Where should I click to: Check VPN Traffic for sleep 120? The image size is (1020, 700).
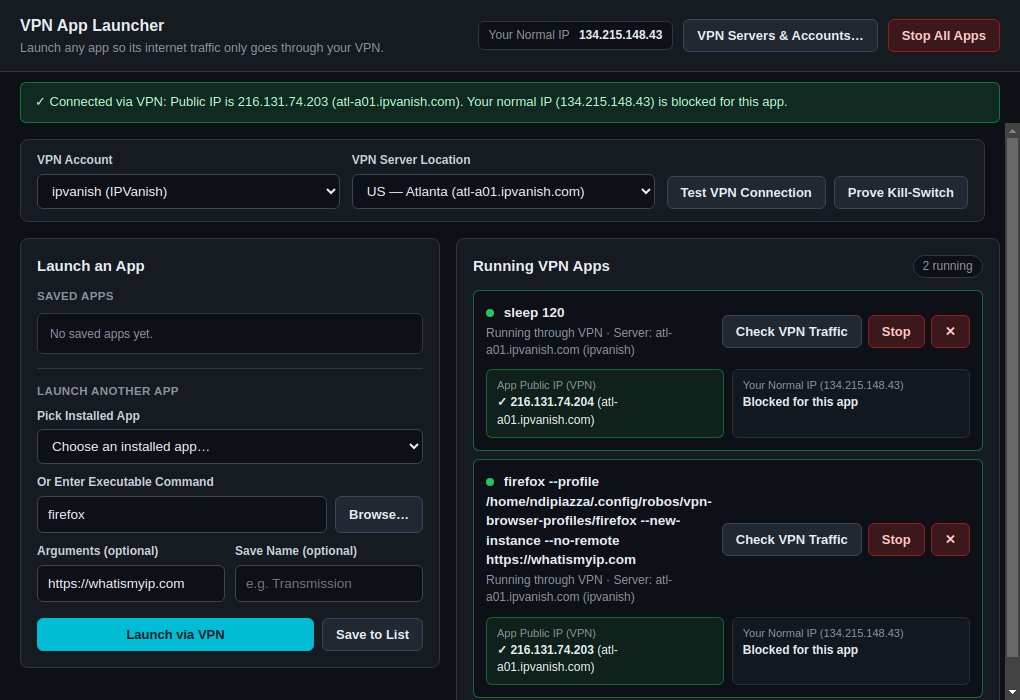792,332
